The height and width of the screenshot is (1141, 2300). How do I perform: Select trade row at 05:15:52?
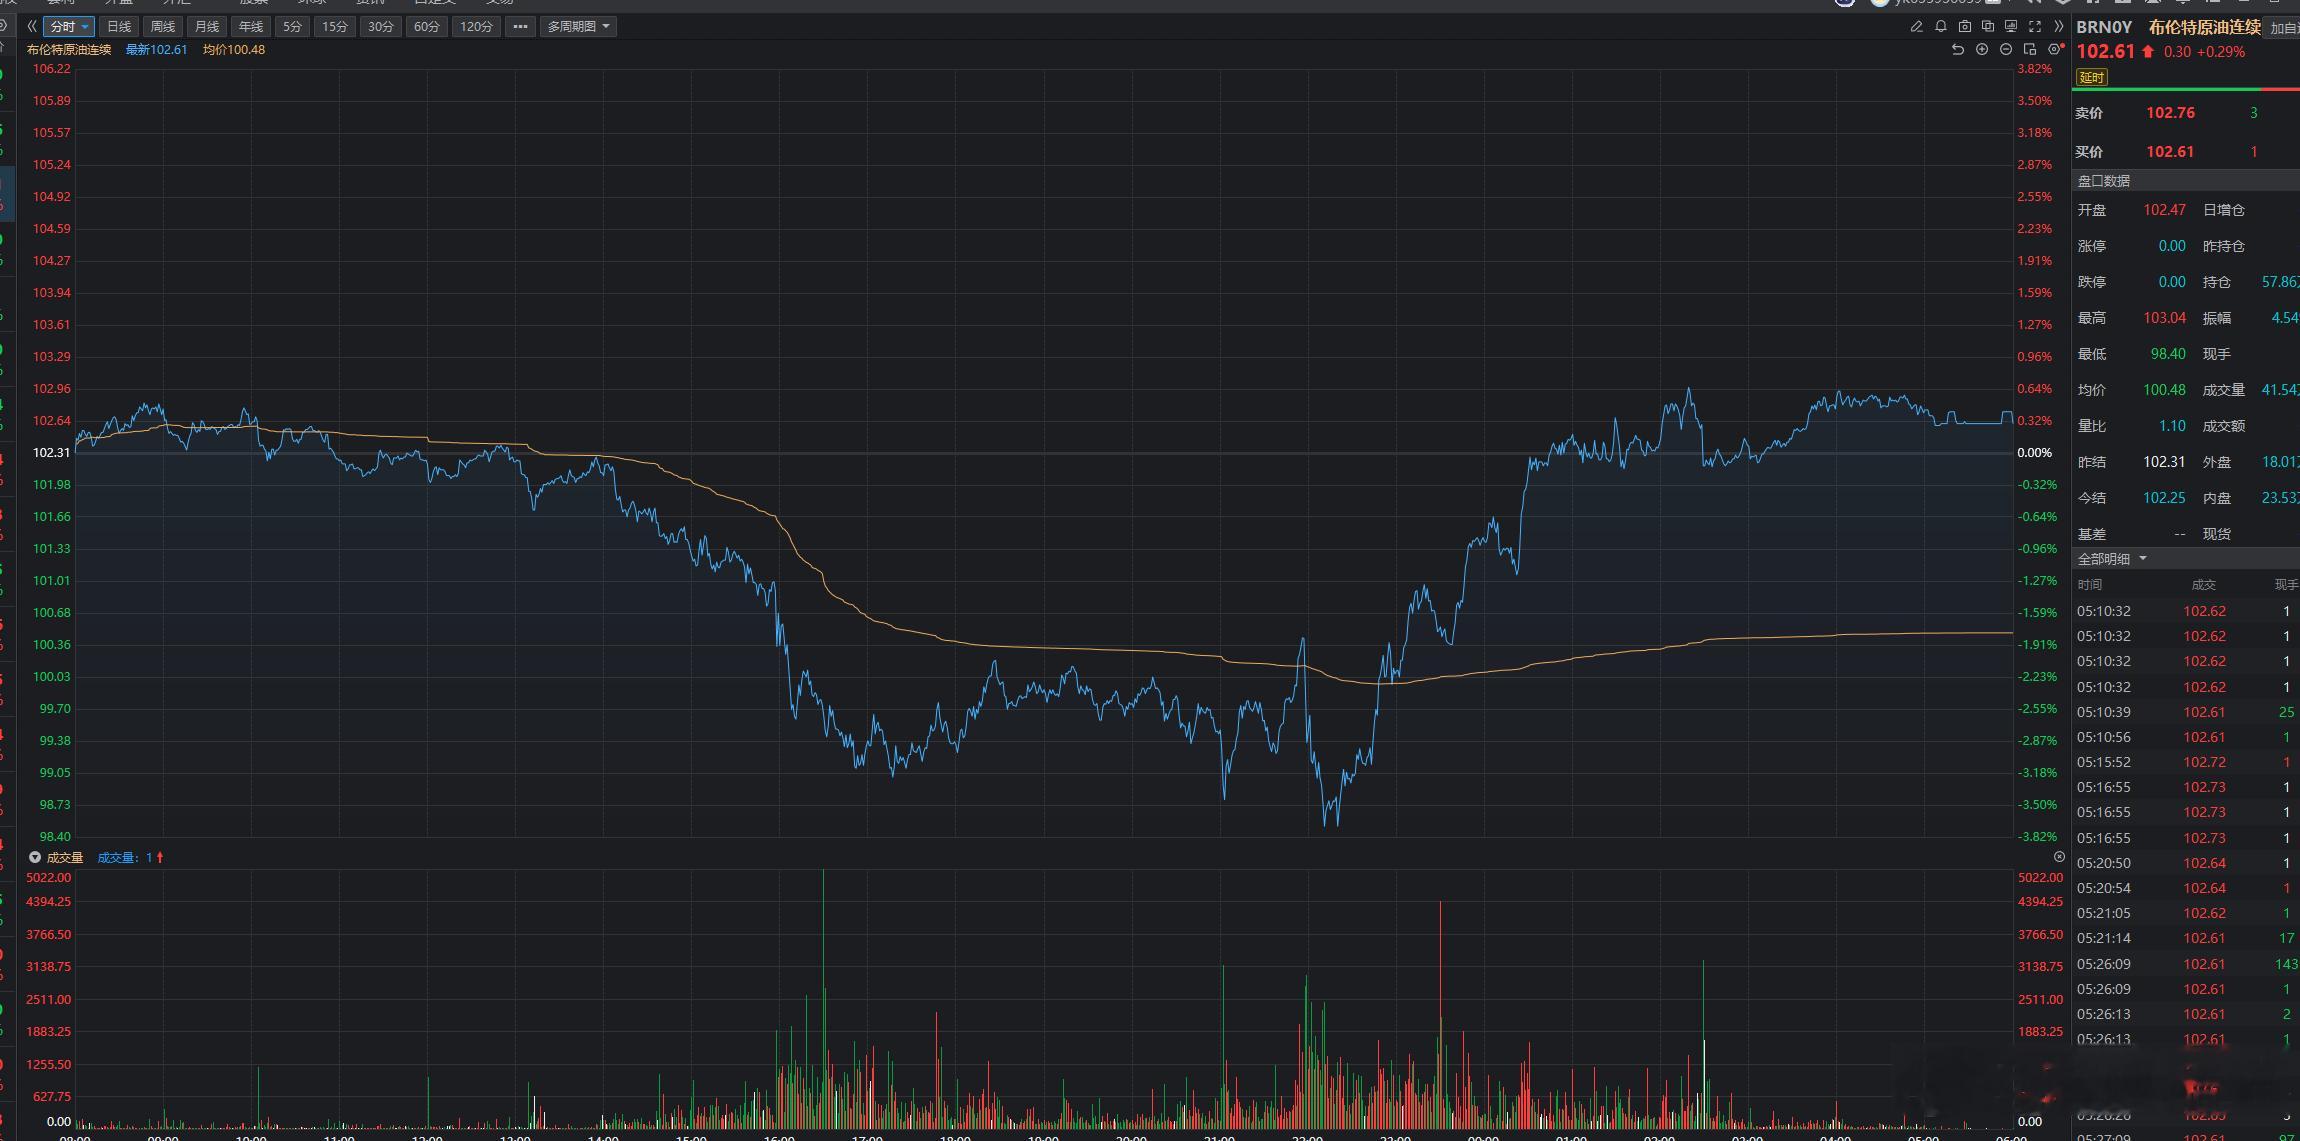[2186, 762]
